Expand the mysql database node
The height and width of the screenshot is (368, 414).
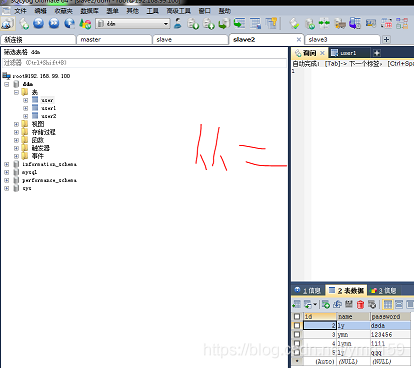click(7, 172)
